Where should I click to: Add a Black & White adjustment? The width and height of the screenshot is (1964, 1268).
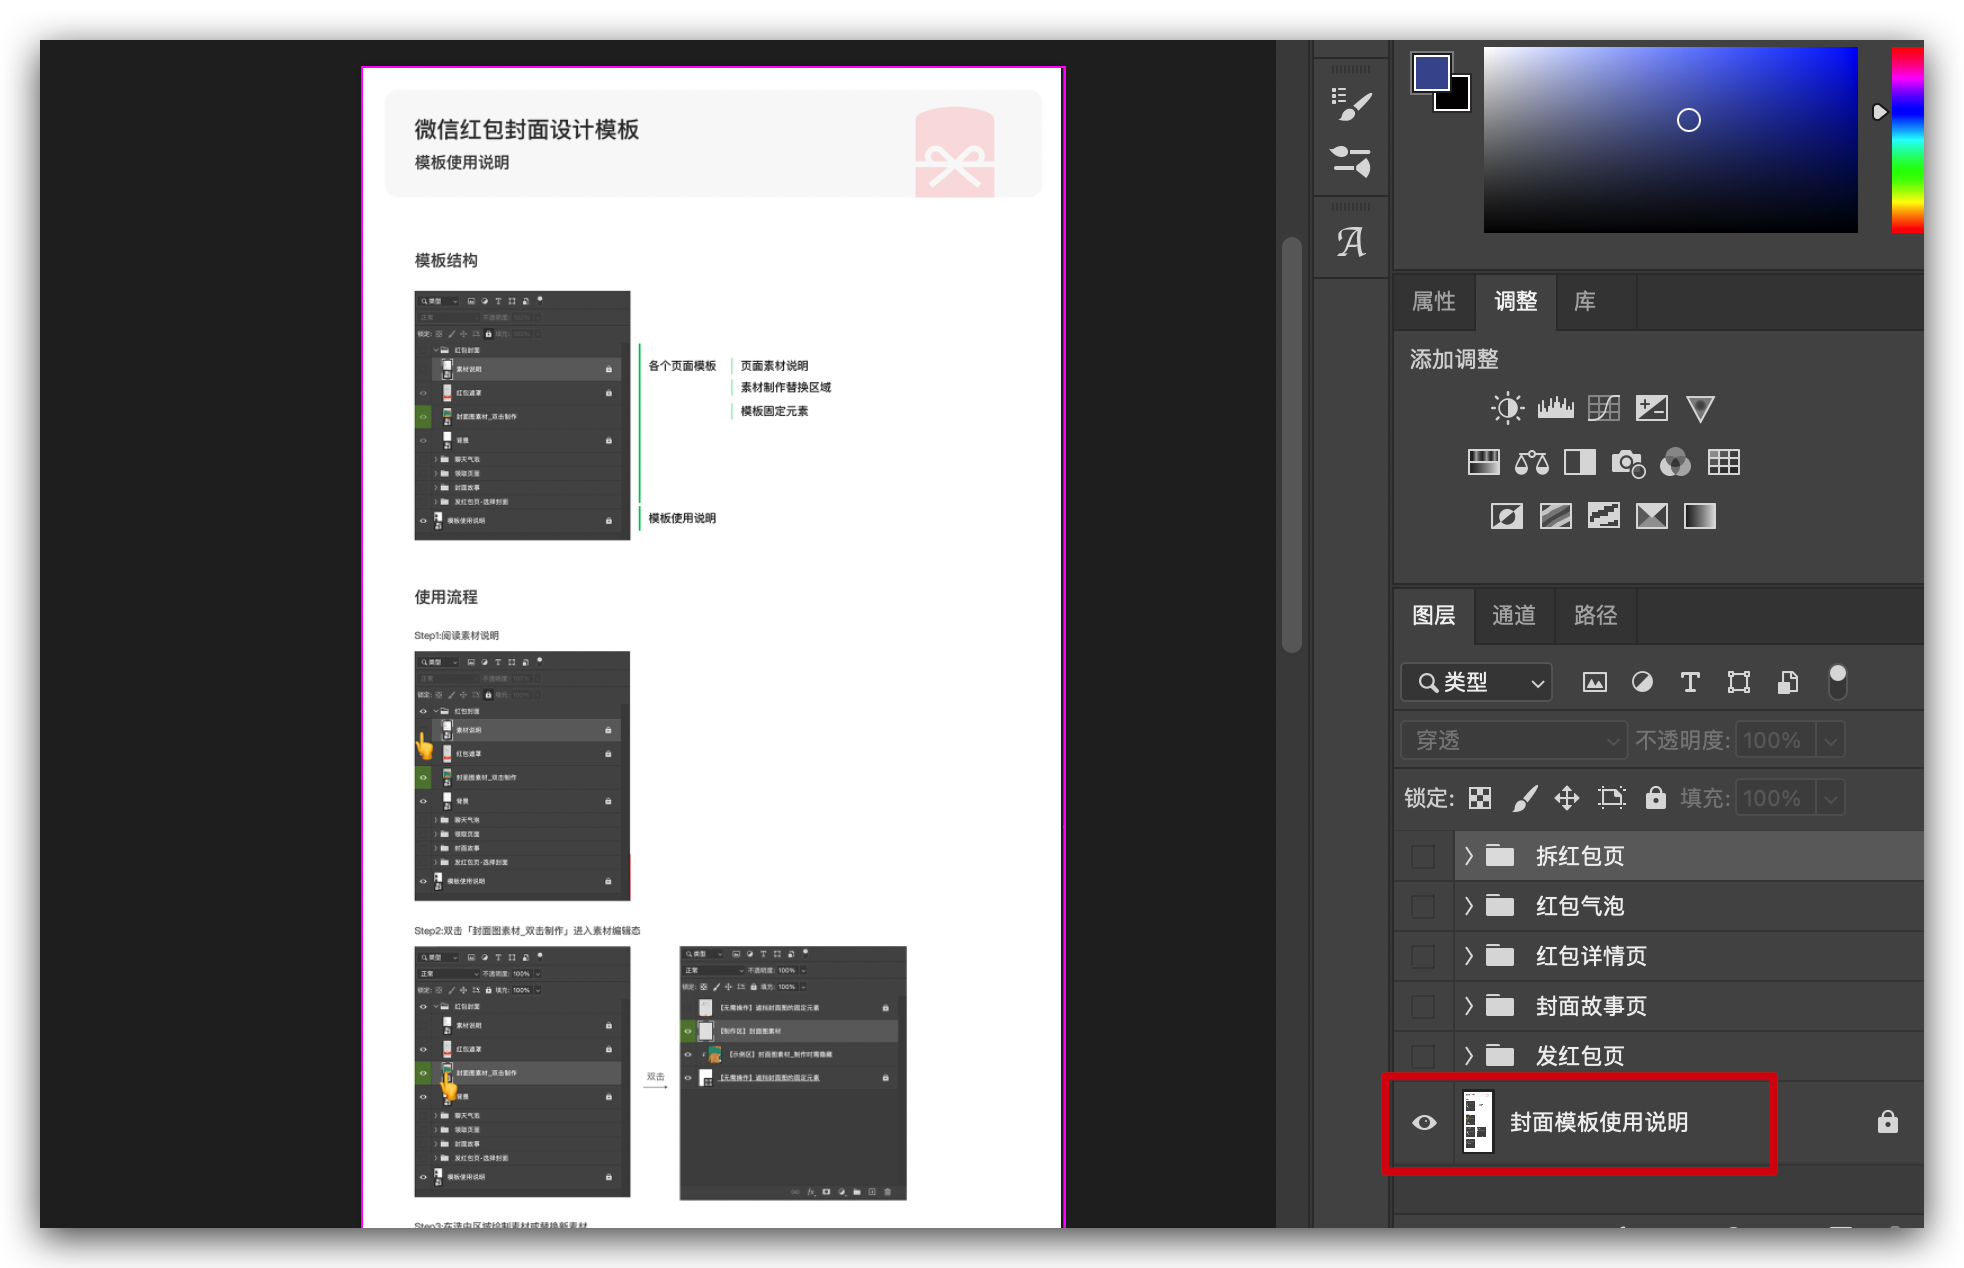(1579, 462)
